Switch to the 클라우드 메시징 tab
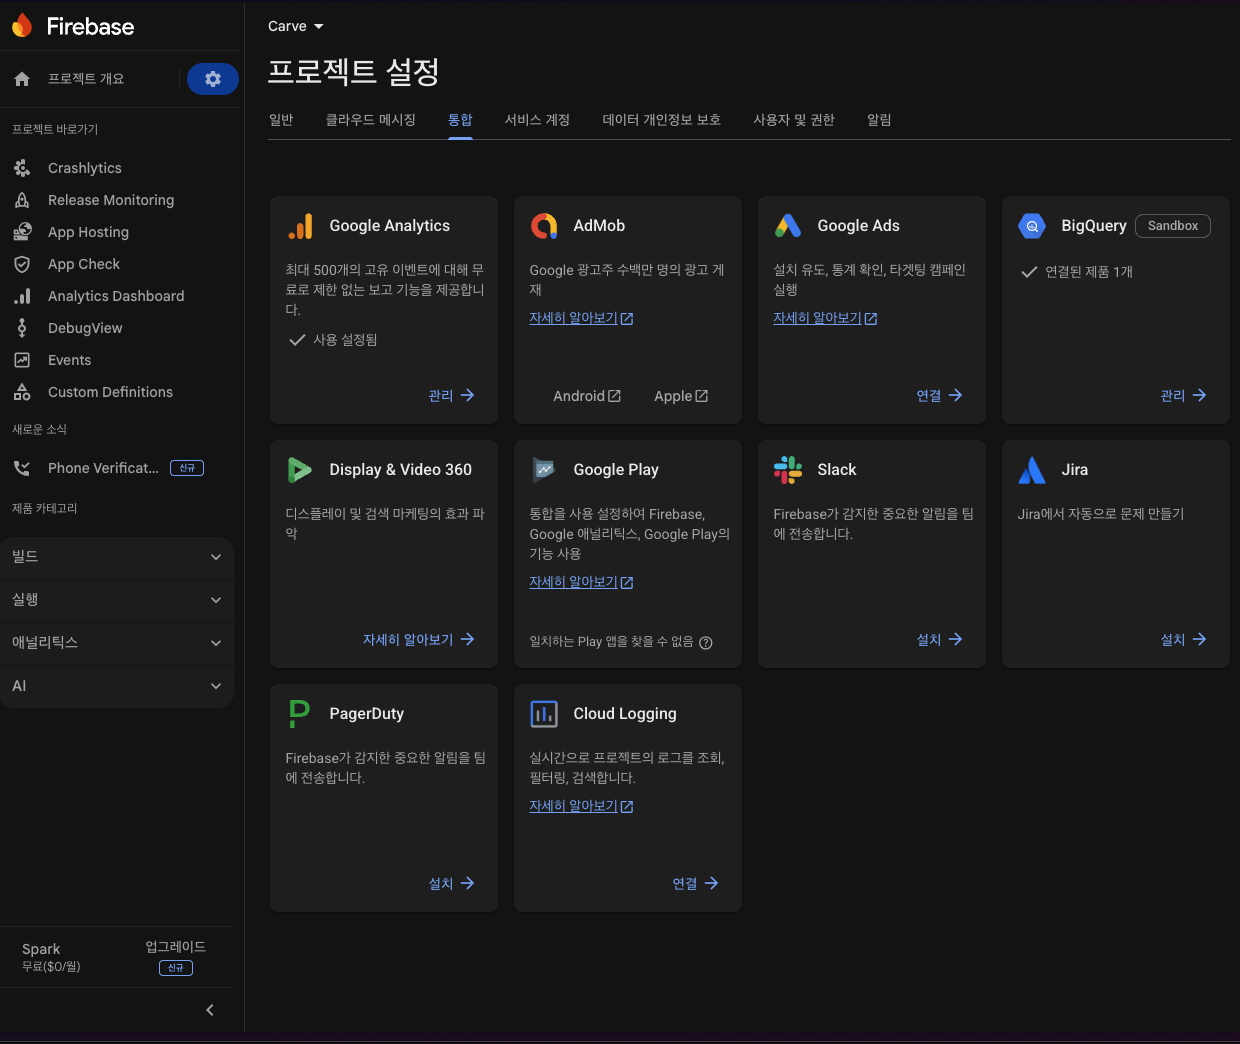Image resolution: width=1240 pixels, height=1044 pixels. (370, 120)
